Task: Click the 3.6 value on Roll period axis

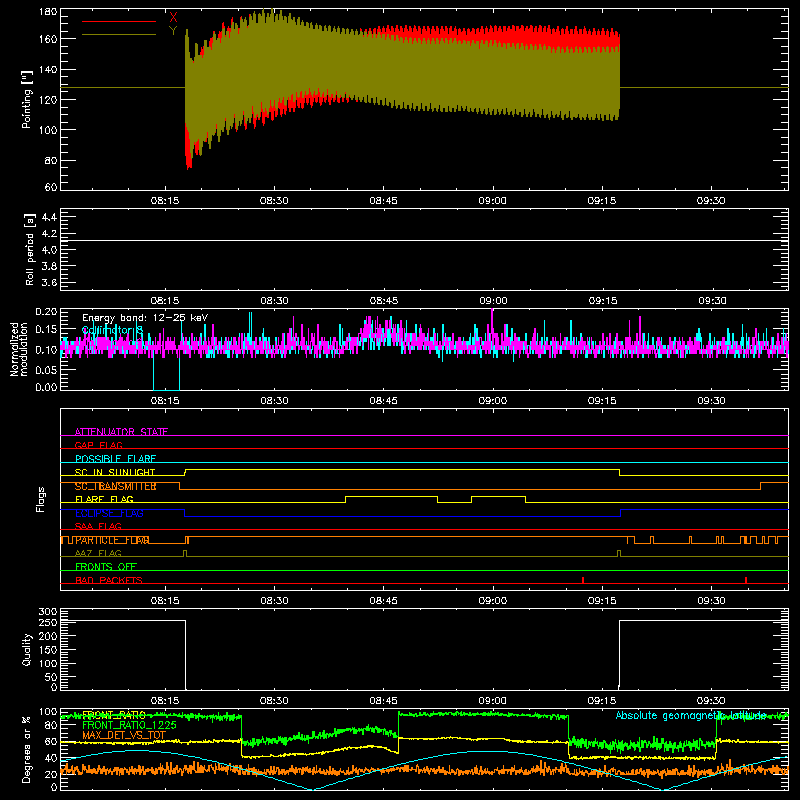Action: coord(48,282)
